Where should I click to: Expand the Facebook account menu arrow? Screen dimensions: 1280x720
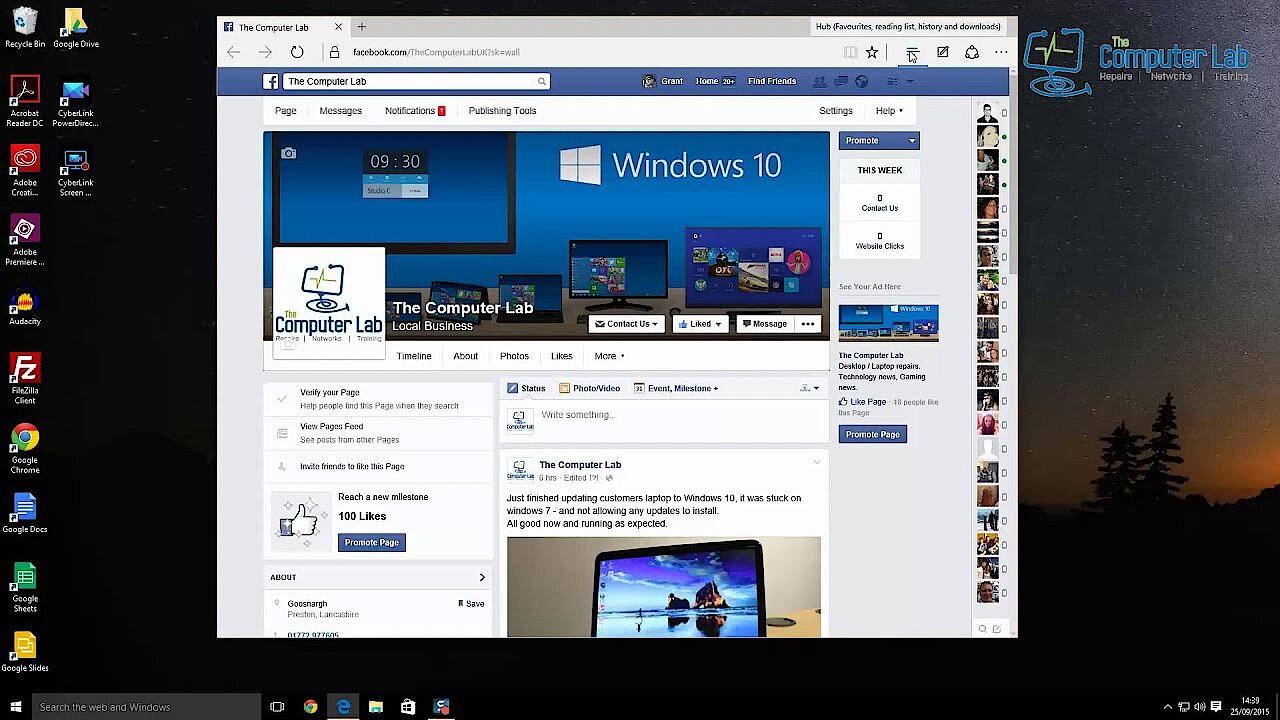[910, 81]
